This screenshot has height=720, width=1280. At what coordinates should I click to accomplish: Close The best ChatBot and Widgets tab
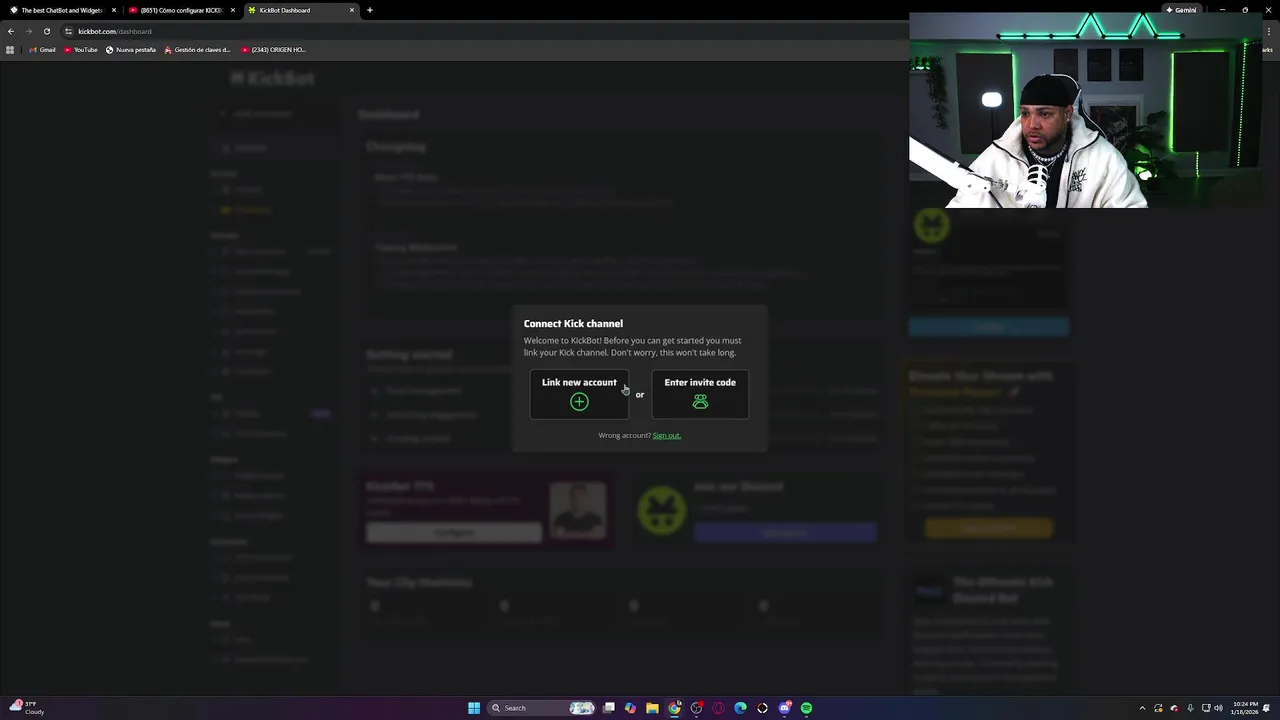(114, 10)
